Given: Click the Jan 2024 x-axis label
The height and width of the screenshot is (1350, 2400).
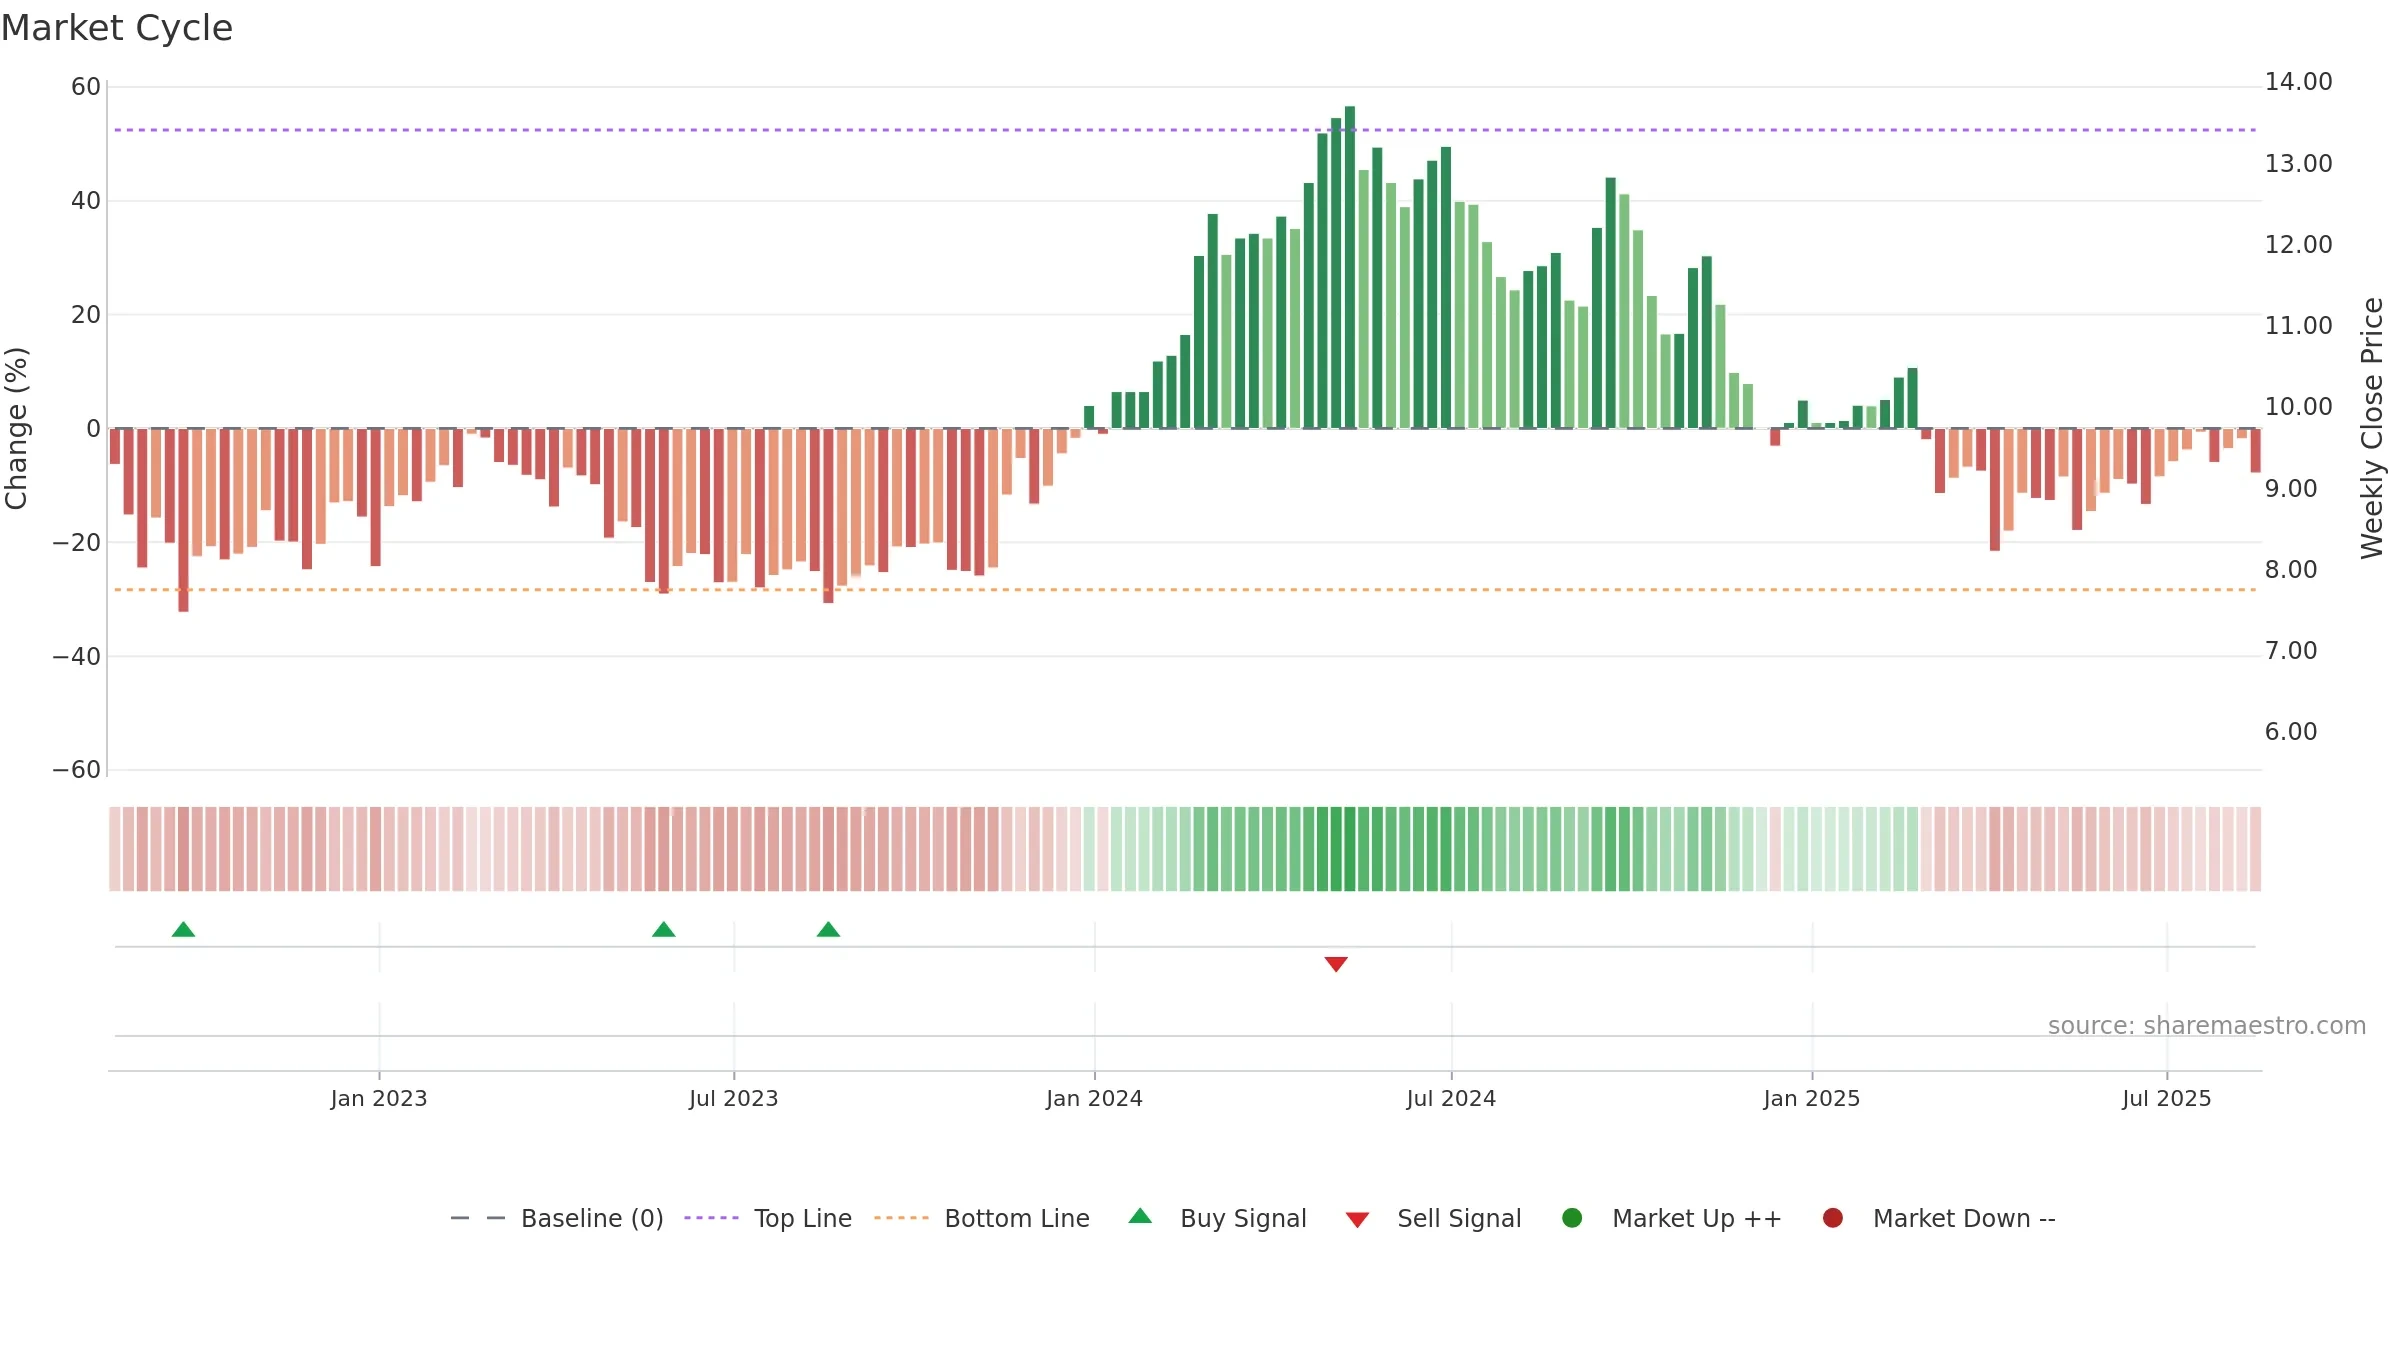Looking at the screenshot, I should tap(1095, 1099).
